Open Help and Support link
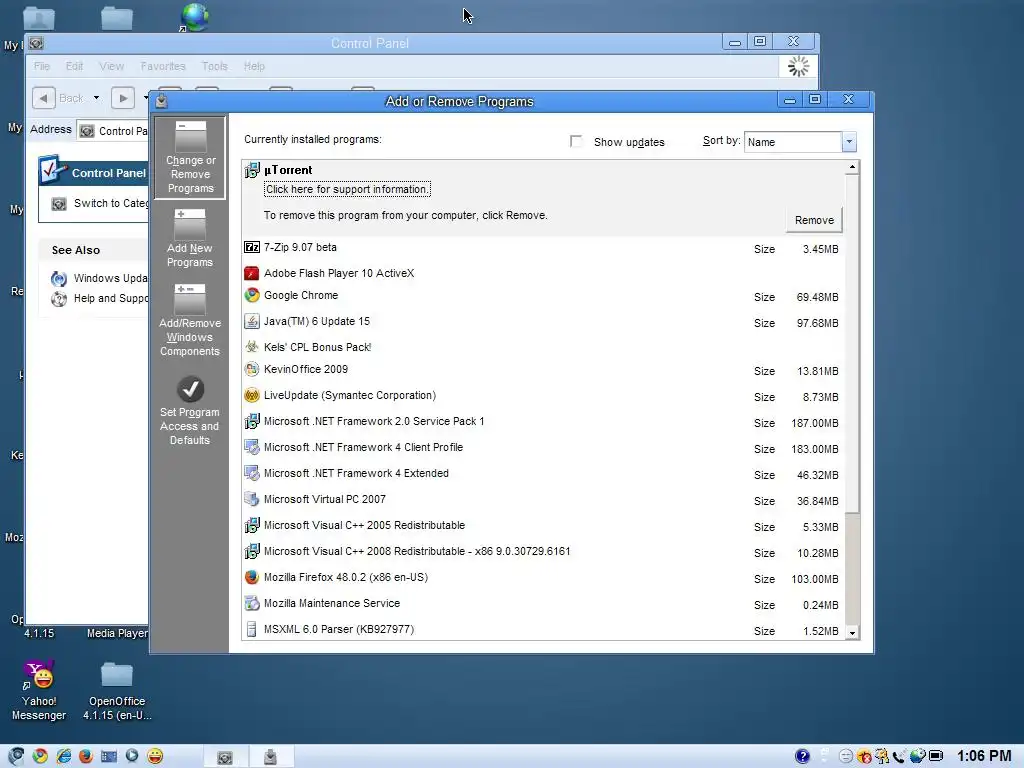This screenshot has width=1024, height=768. click(x=100, y=298)
